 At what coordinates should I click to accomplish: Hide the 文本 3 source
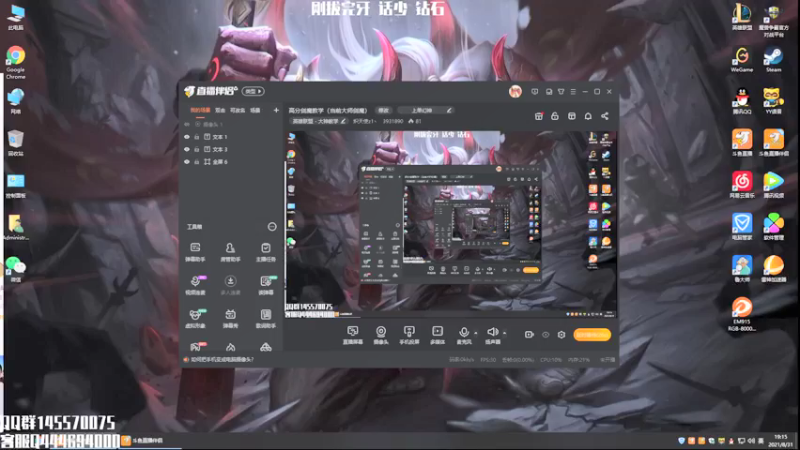187,149
